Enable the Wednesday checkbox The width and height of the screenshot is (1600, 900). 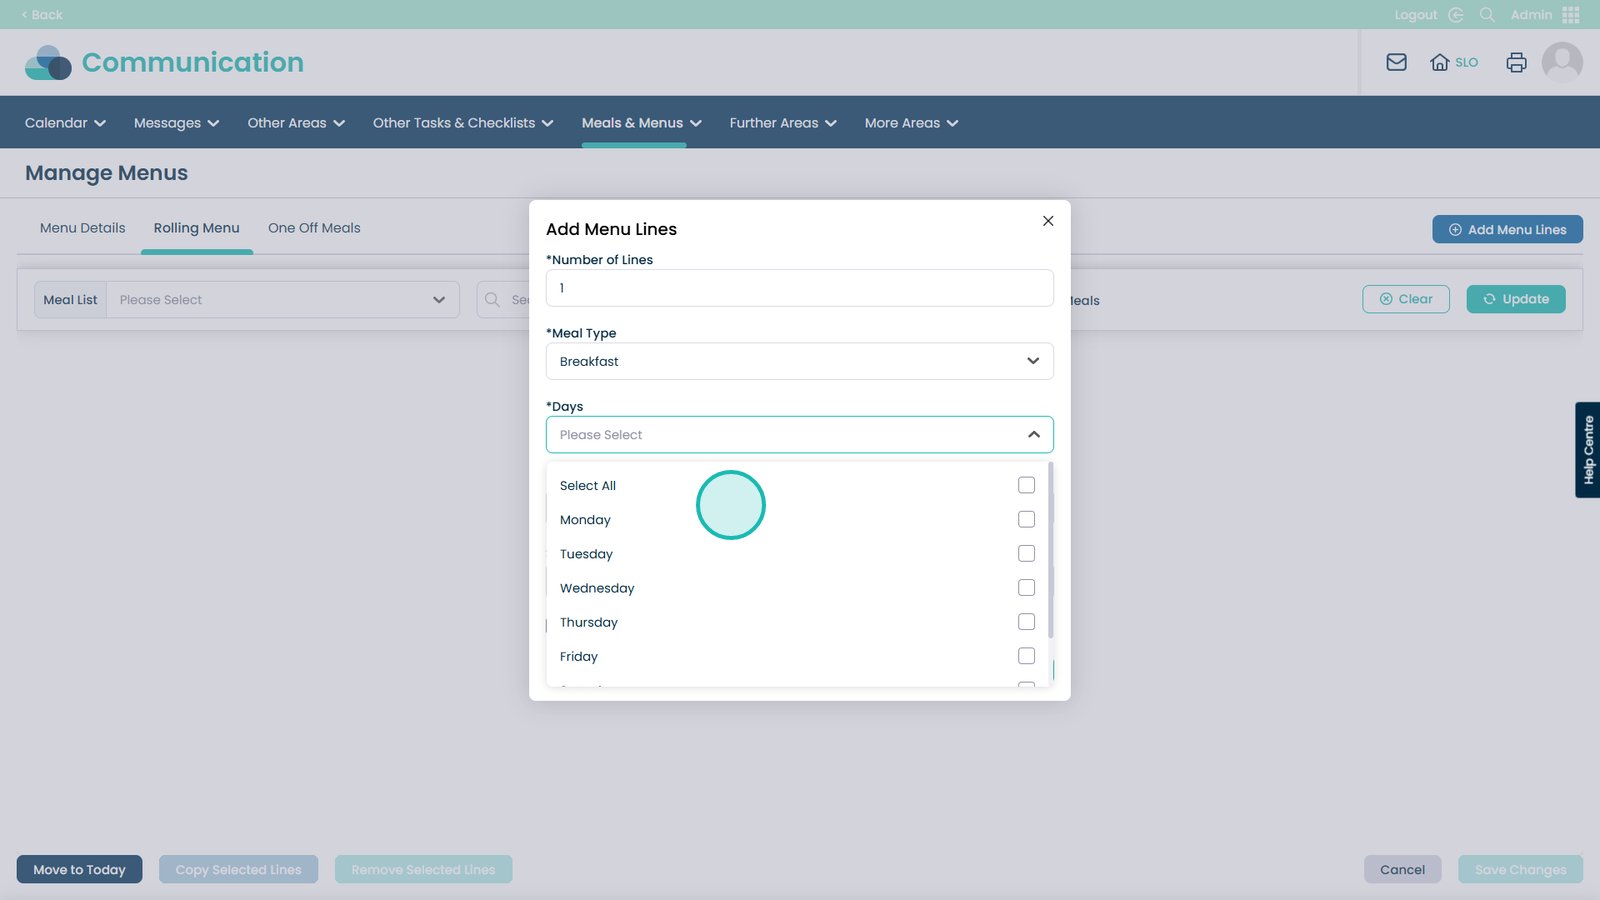pyautogui.click(x=1026, y=588)
